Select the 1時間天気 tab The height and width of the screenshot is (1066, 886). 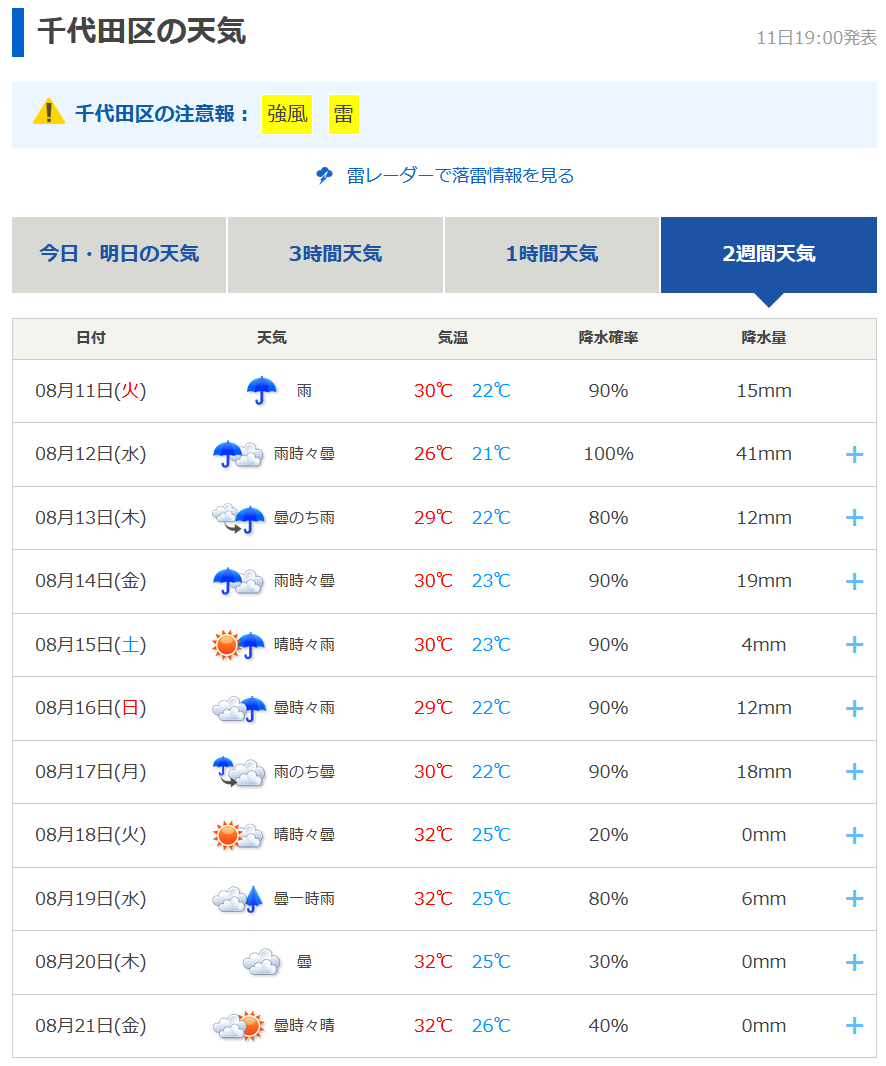click(x=551, y=255)
